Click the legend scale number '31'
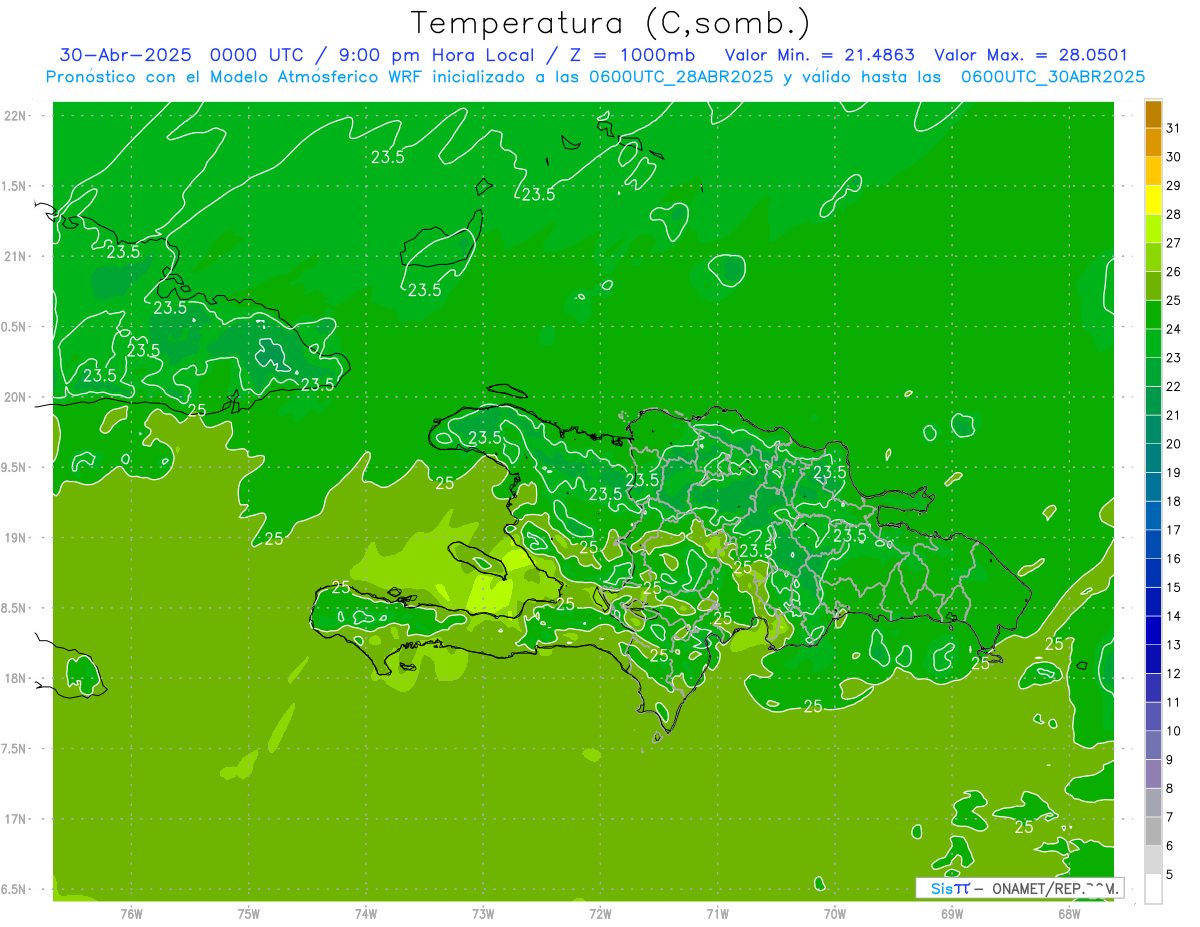 pyautogui.click(x=1174, y=128)
